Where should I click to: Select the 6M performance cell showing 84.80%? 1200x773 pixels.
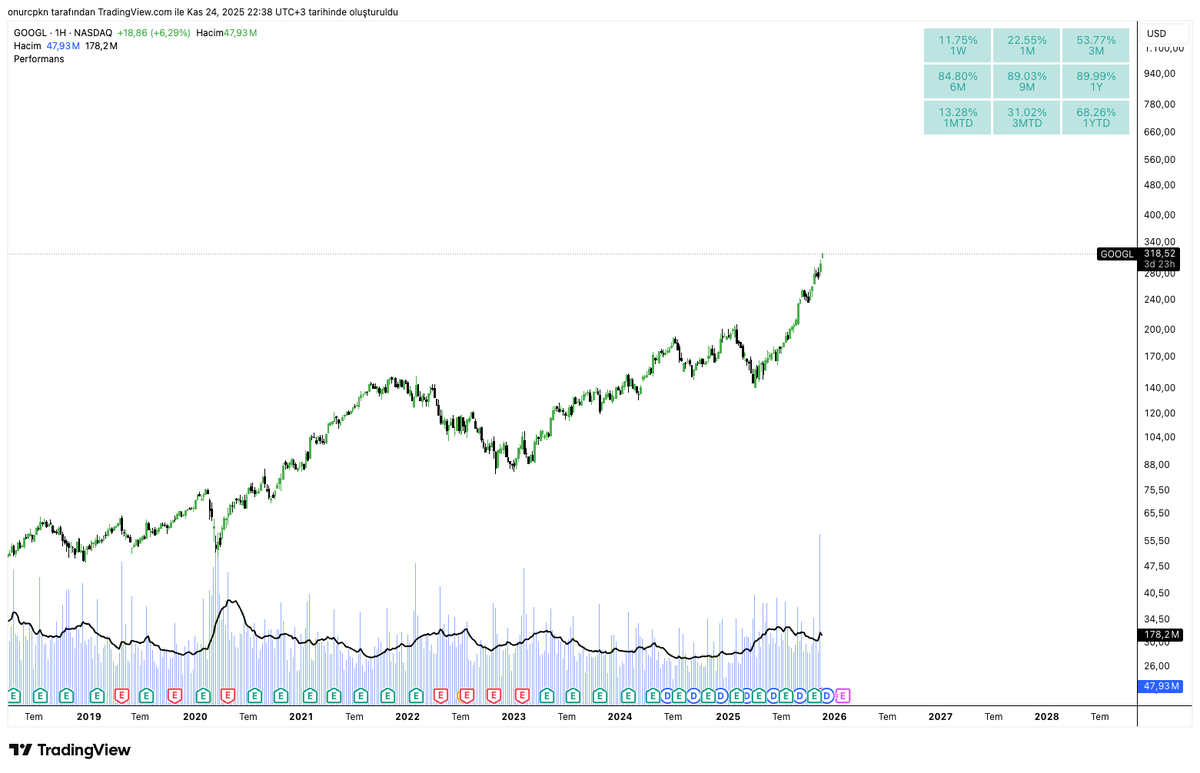coord(957,82)
